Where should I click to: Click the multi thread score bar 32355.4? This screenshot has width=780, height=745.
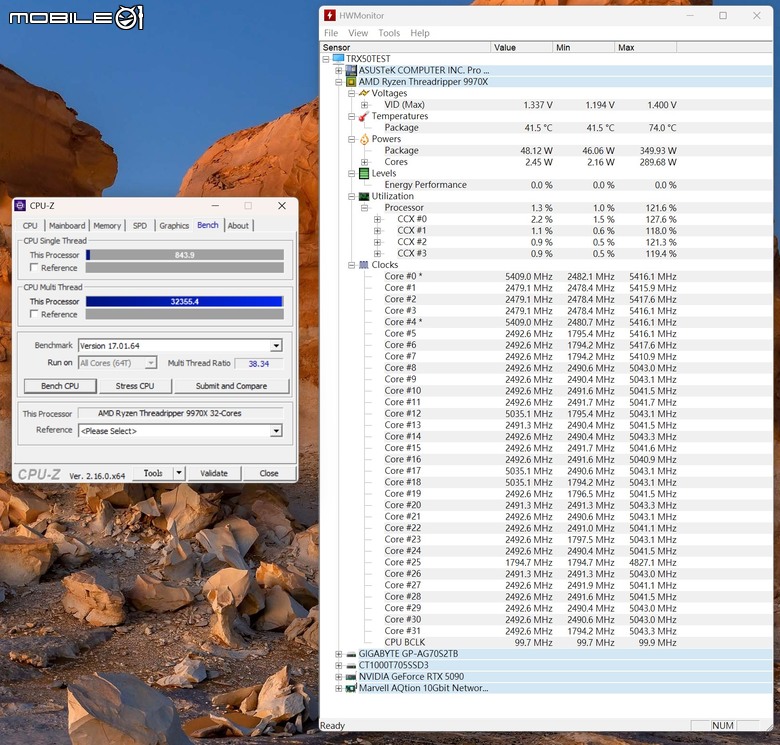(185, 301)
